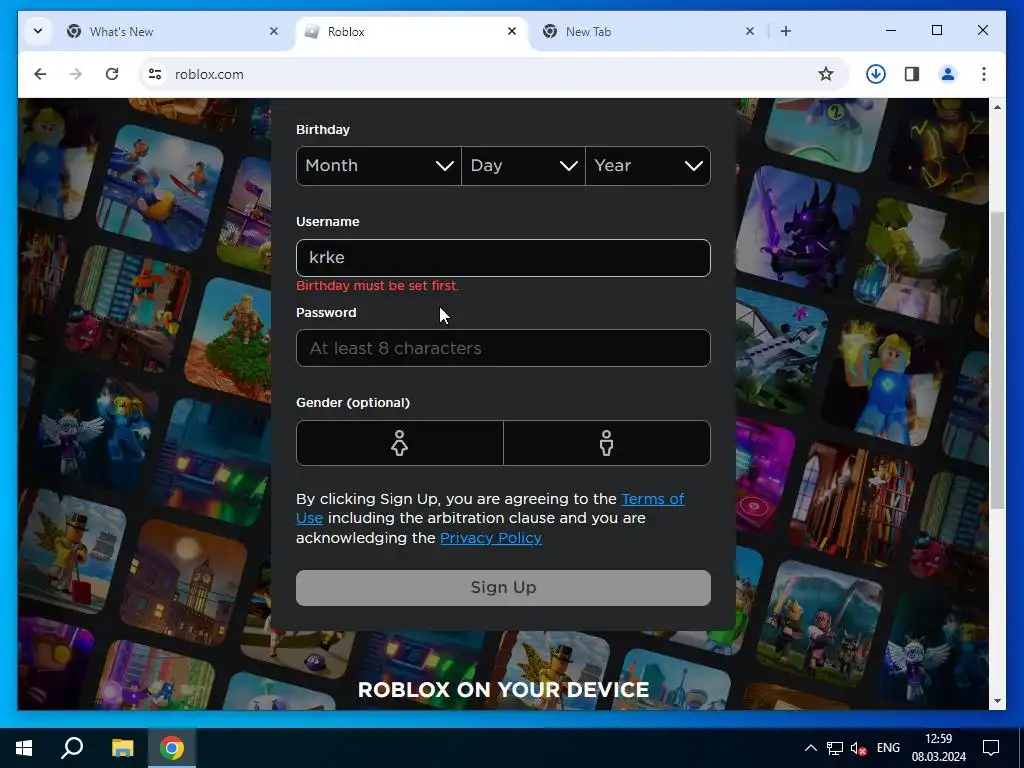
Task: Switch to the Roblox tab
Action: pyautogui.click(x=411, y=31)
